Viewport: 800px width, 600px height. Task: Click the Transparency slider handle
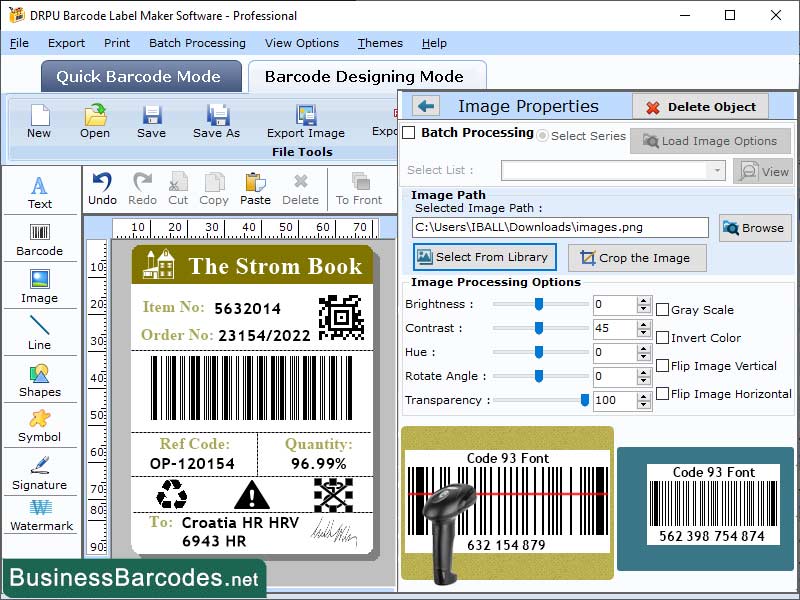tap(585, 400)
